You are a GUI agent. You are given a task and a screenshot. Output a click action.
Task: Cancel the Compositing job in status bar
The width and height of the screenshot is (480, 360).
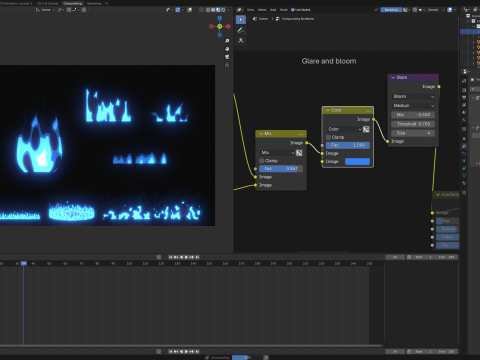click(x=266, y=357)
